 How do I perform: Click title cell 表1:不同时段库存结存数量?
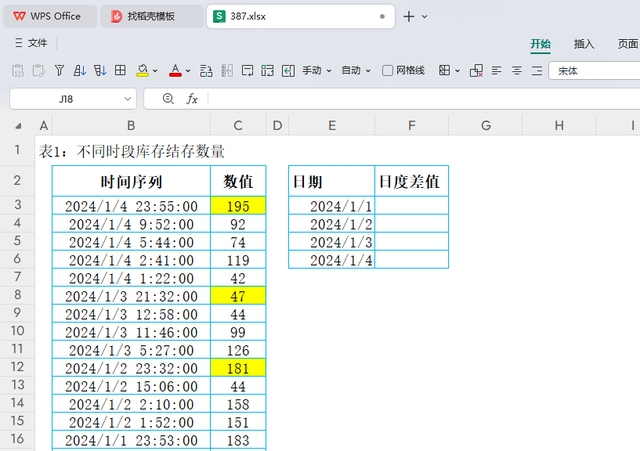pos(131,151)
